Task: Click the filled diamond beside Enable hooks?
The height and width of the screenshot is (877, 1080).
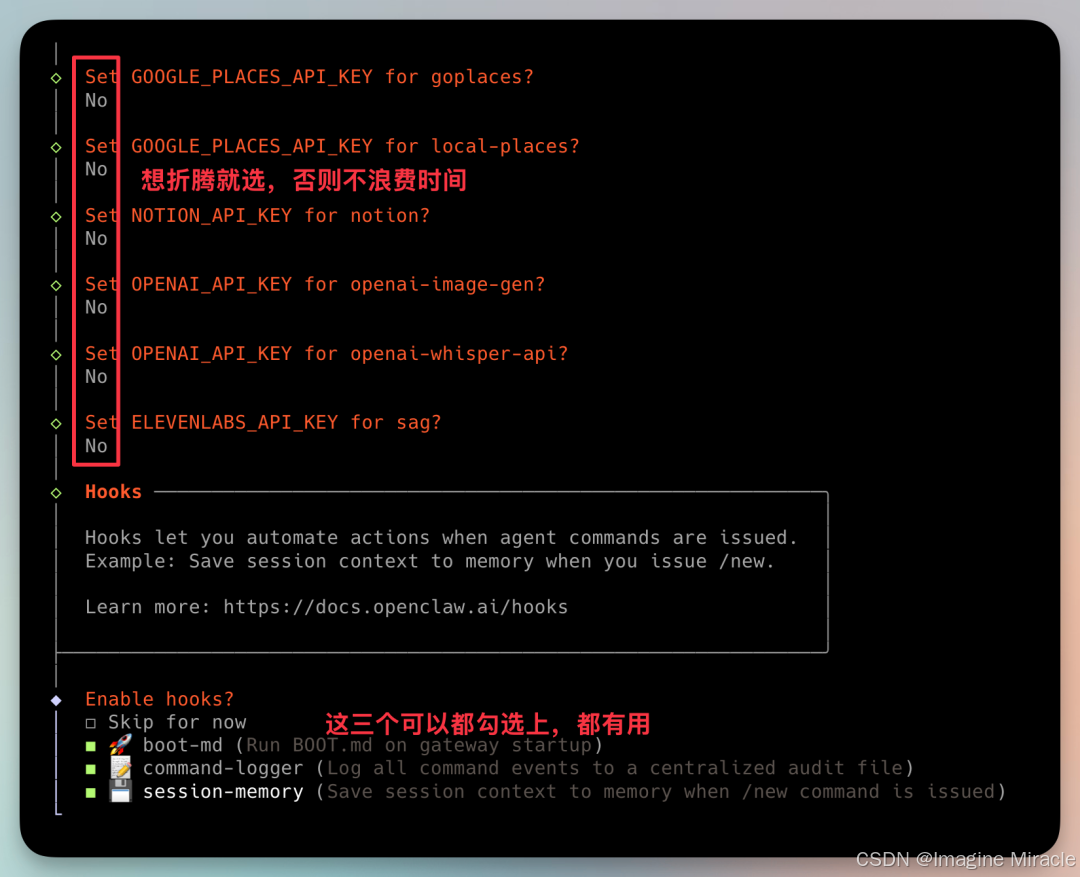Action: [x=56, y=700]
